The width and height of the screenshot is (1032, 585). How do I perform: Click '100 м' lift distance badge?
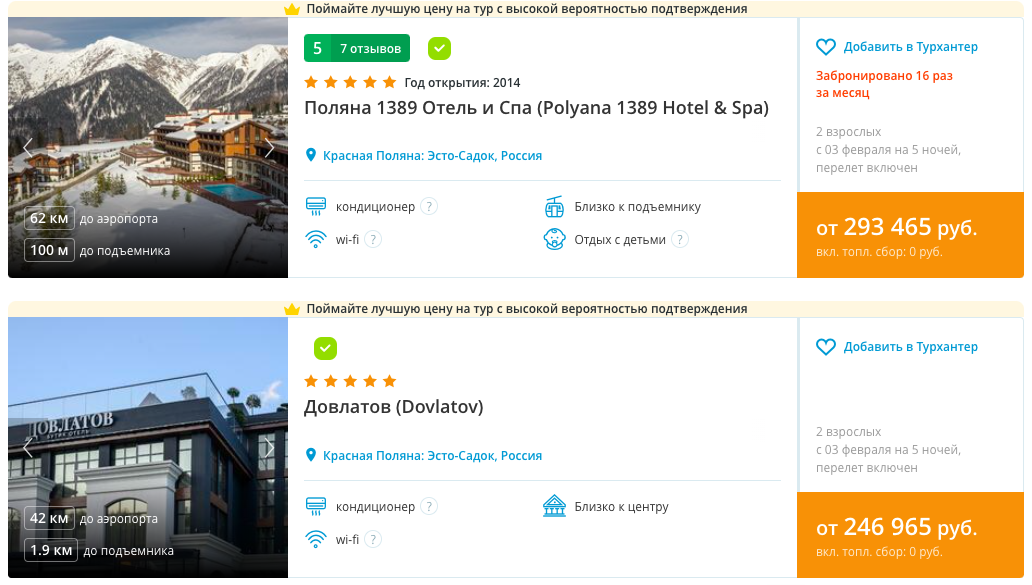tap(49, 250)
